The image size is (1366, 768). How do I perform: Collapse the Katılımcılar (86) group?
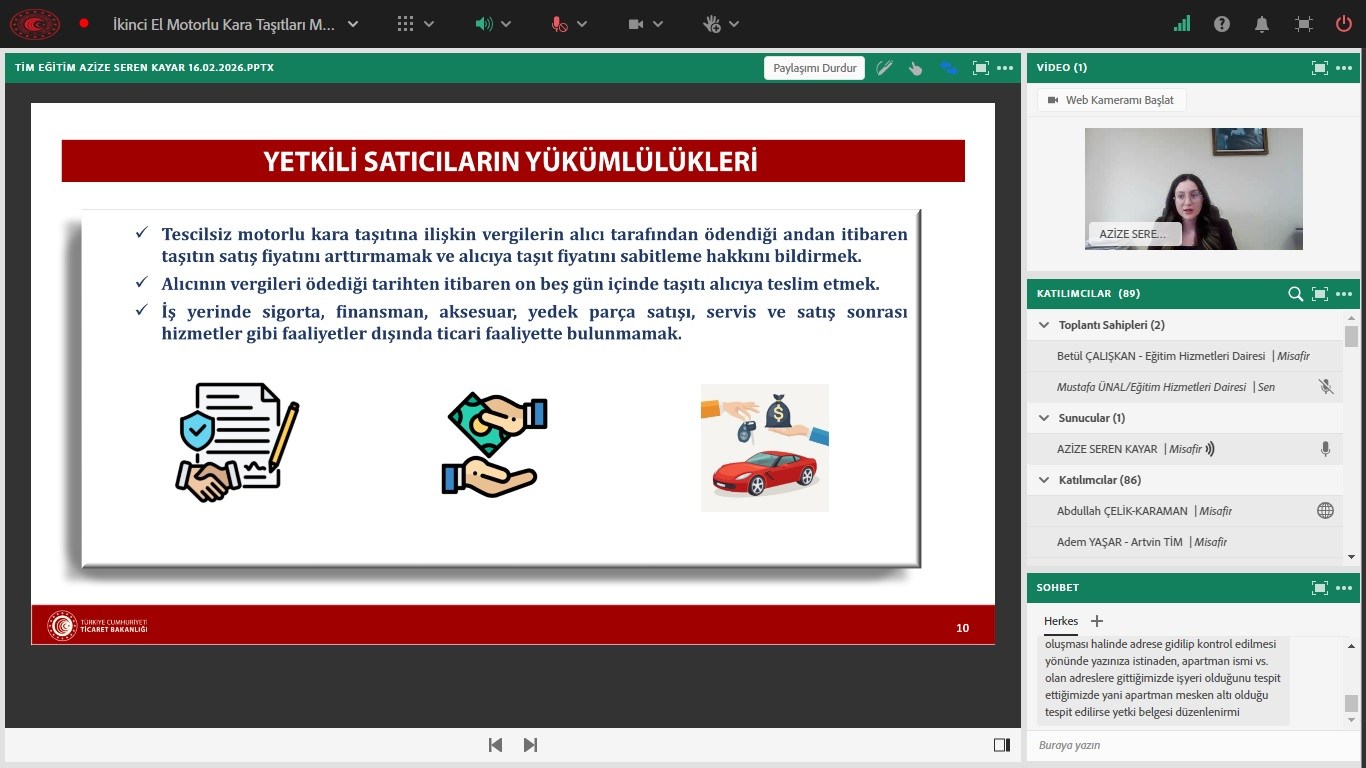click(x=1045, y=480)
